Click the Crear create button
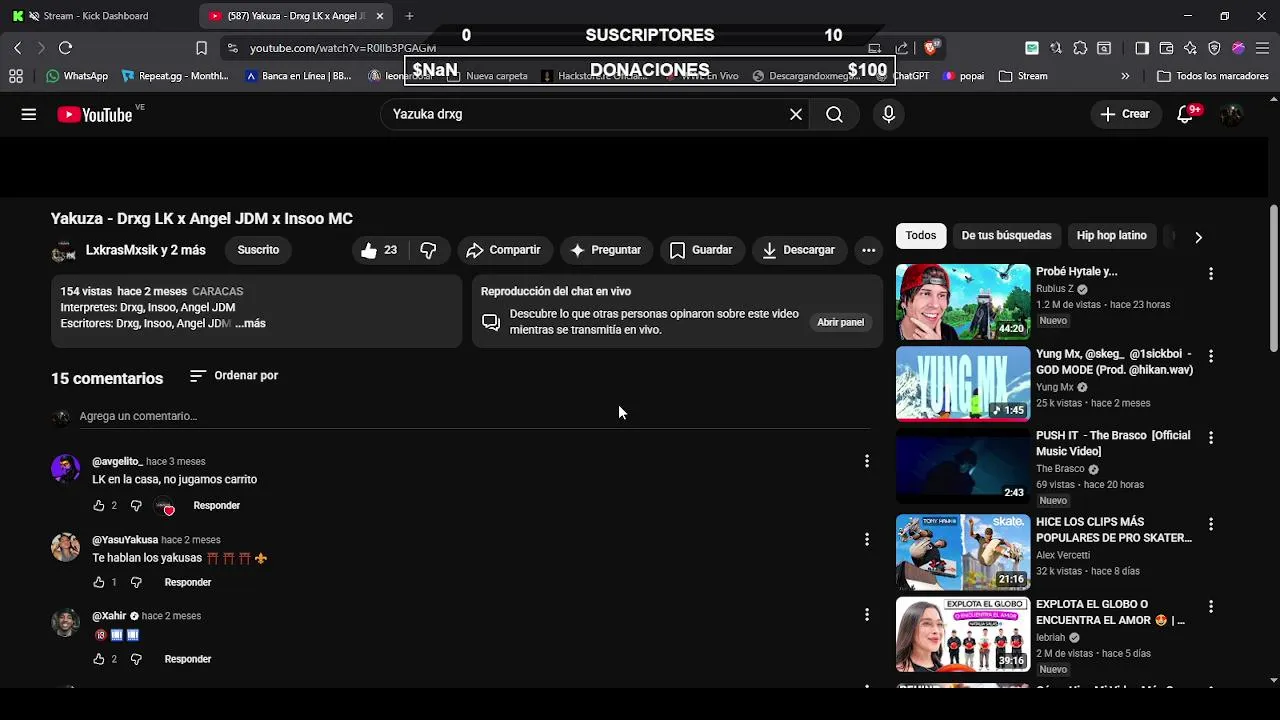Image resolution: width=1280 pixels, height=720 pixels. point(1125,114)
